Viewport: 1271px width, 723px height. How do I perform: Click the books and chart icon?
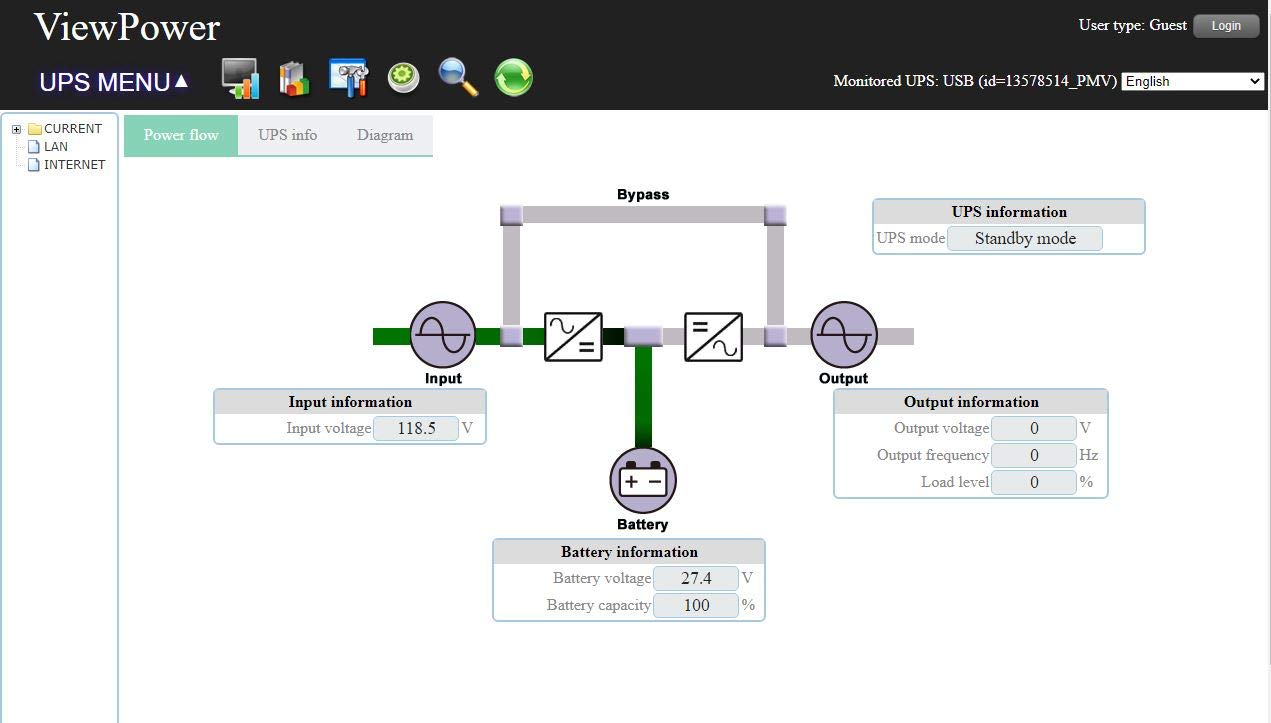294,78
